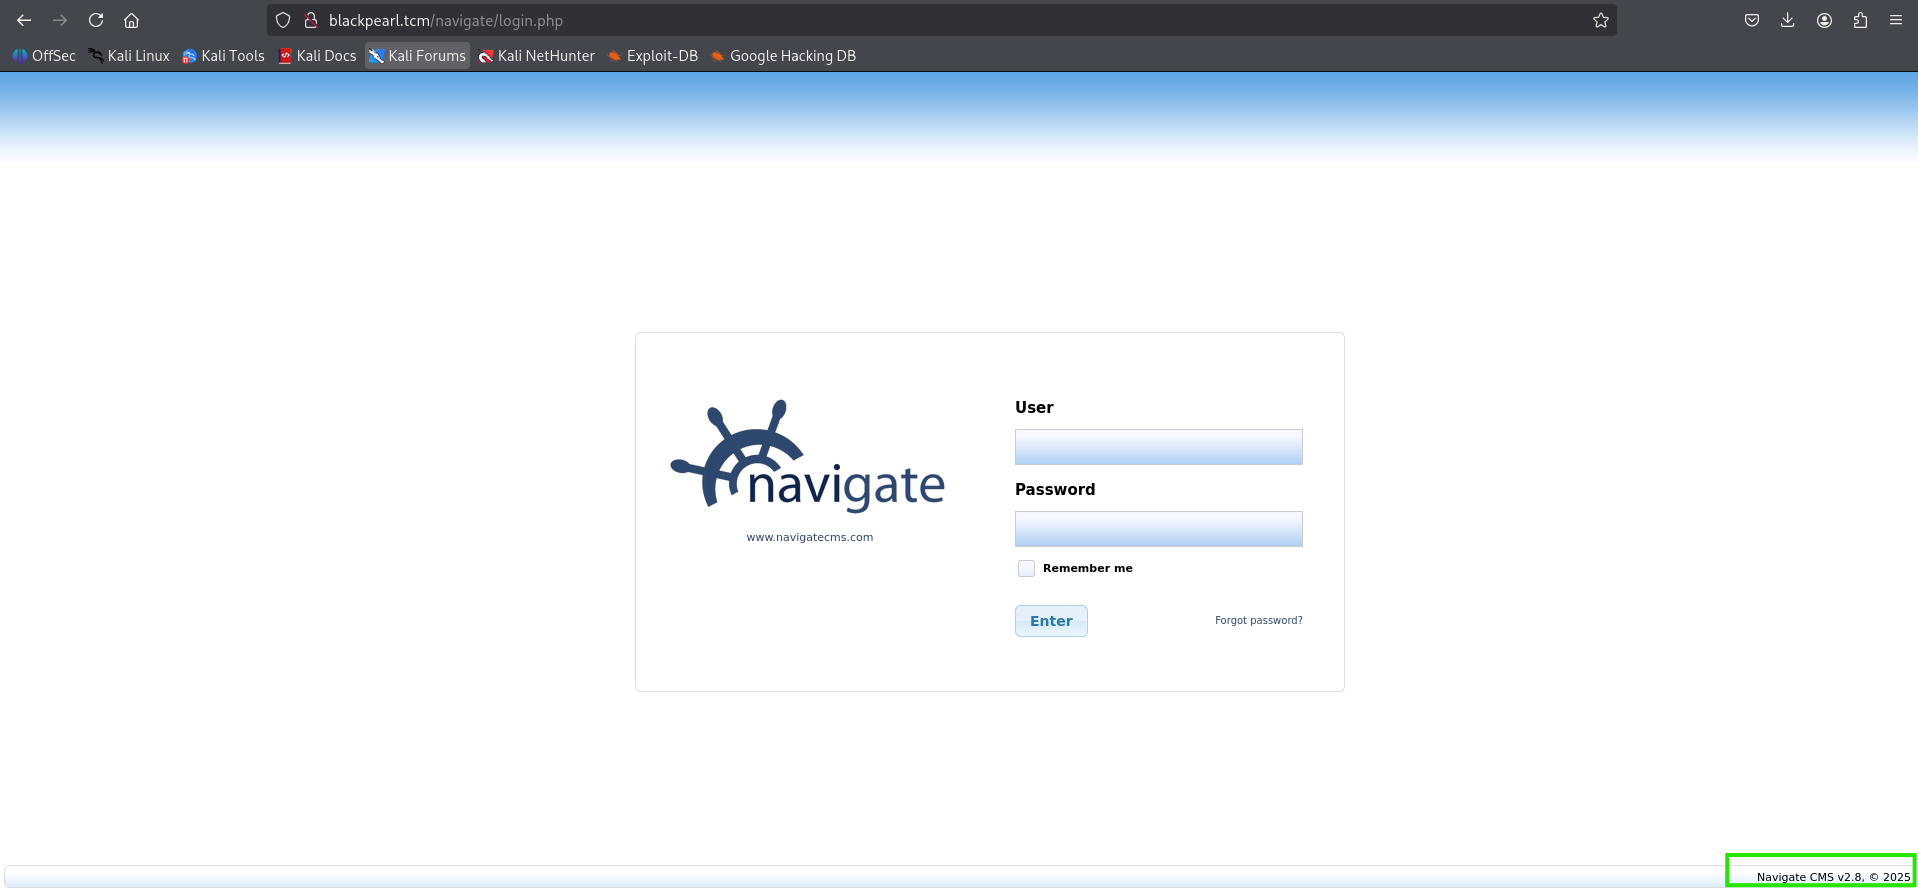Open the browser home page
The width and height of the screenshot is (1918, 889).
(131, 20)
